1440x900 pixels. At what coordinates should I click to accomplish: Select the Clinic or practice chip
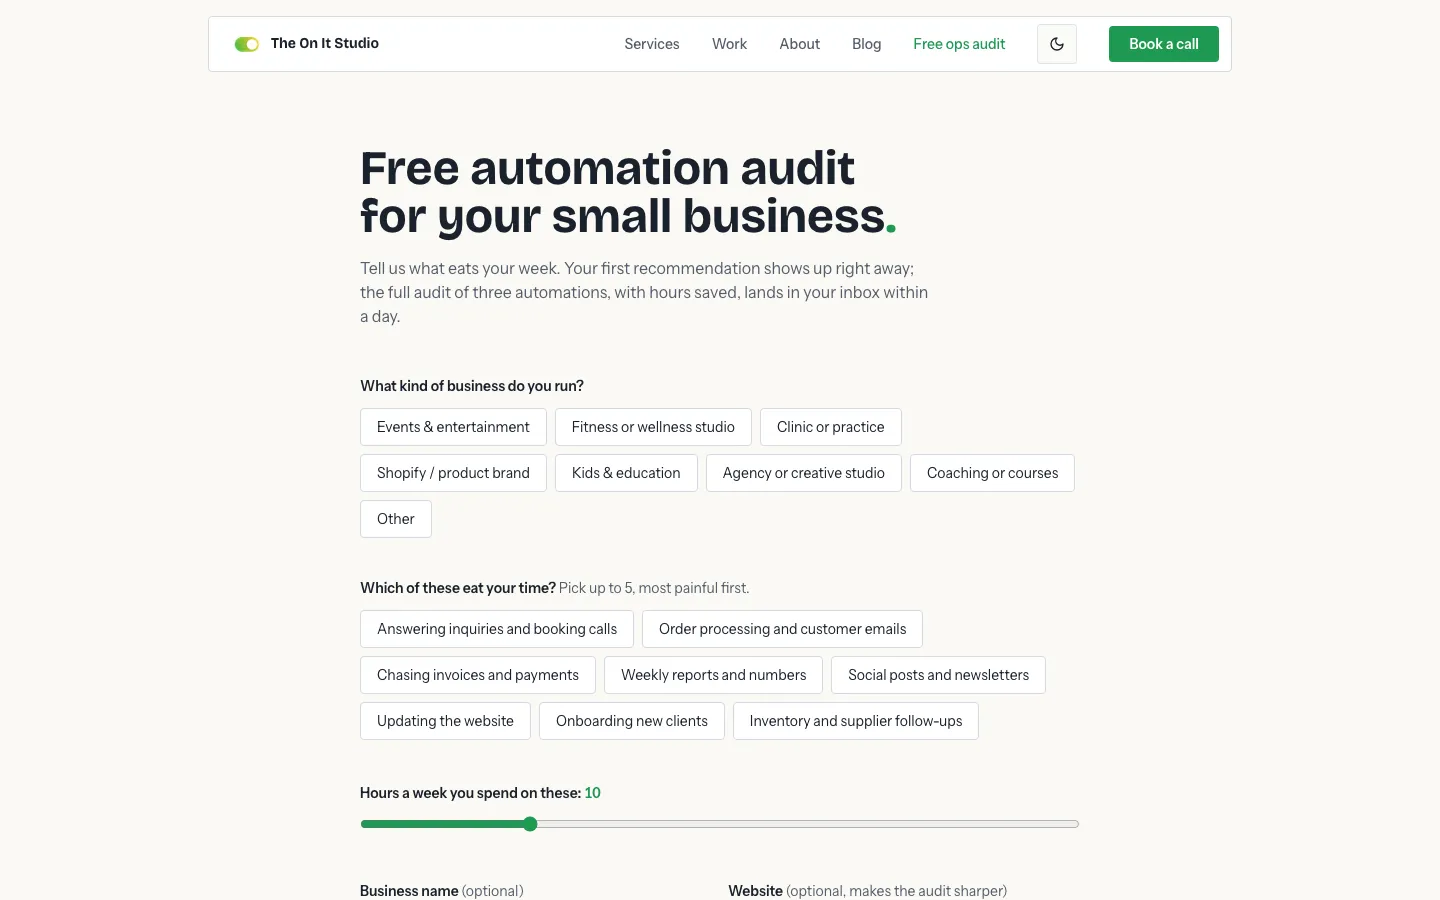tap(830, 427)
